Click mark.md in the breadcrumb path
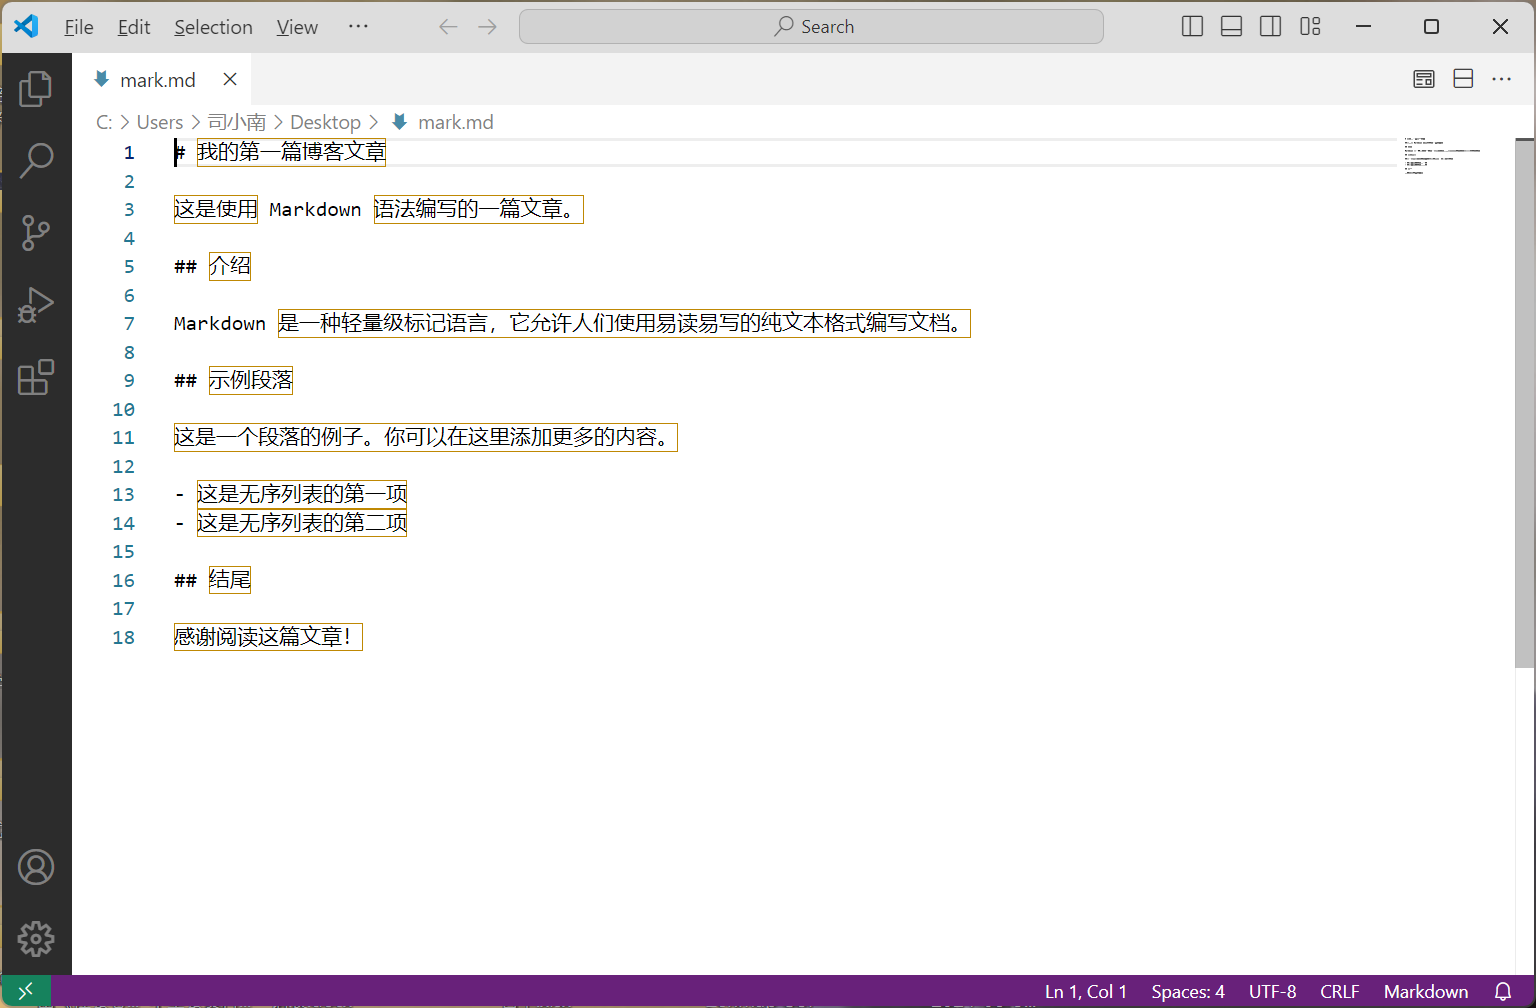This screenshot has width=1536, height=1008. [455, 122]
